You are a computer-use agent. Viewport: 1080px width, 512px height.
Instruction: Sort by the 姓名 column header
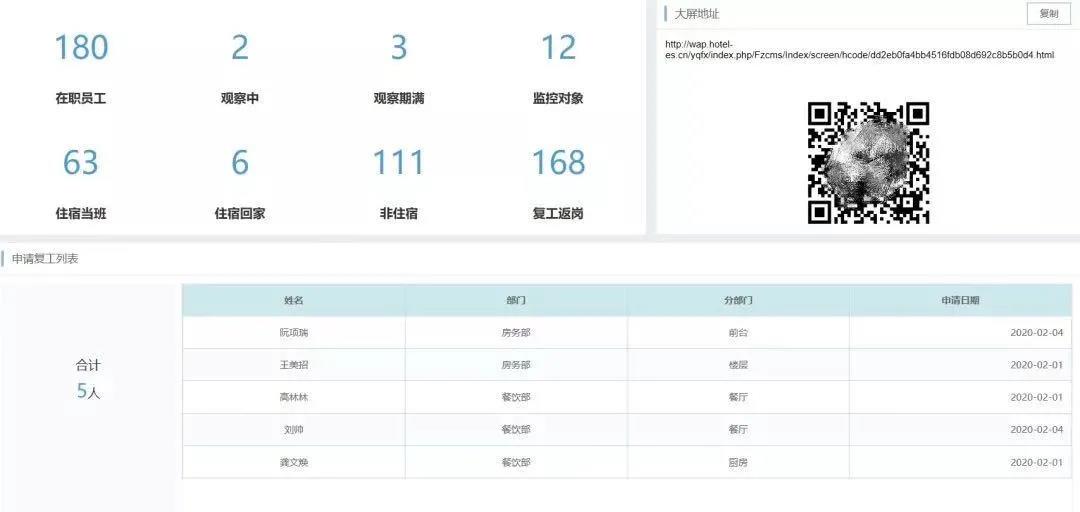(293, 300)
